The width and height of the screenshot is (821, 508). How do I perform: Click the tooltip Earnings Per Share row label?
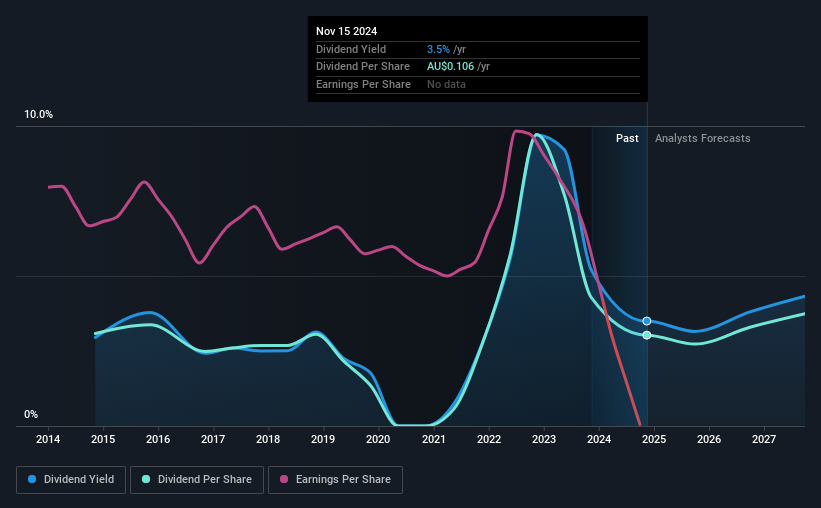[363, 84]
